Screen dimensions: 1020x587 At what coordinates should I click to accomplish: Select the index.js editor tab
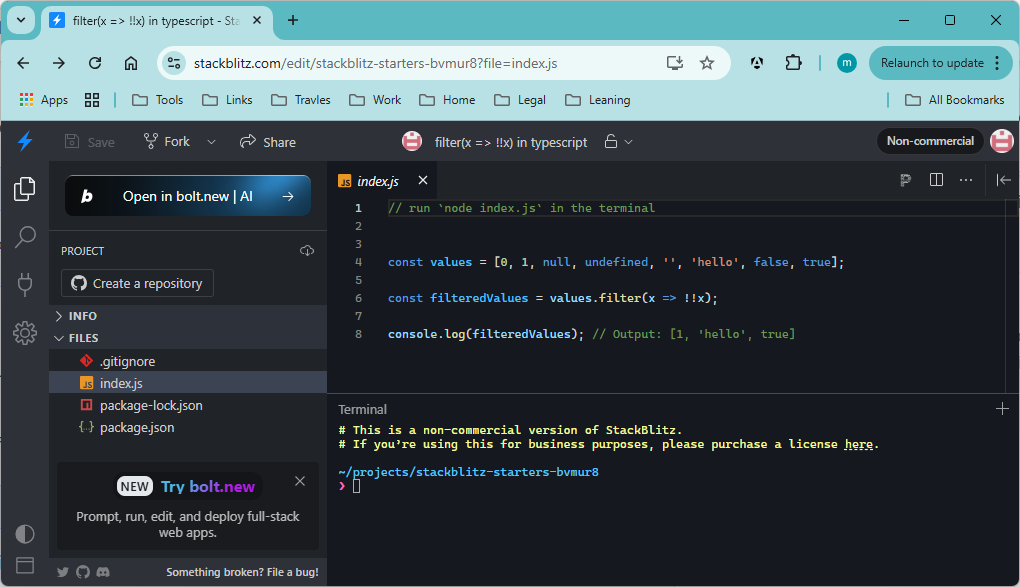pos(377,181)
